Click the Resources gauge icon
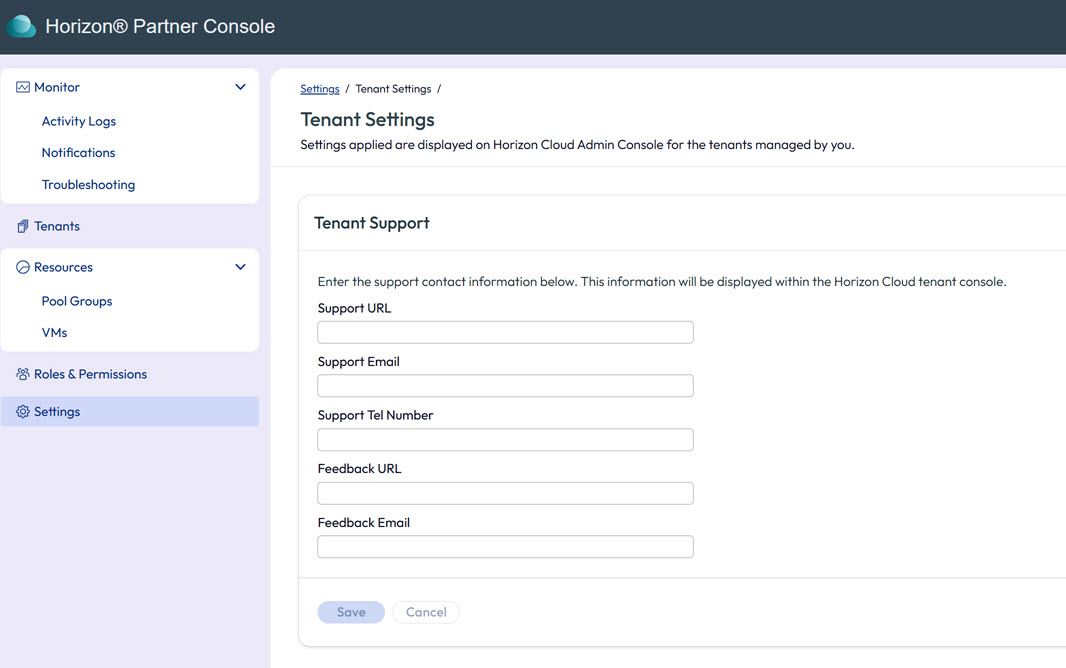 coord(22,267)
